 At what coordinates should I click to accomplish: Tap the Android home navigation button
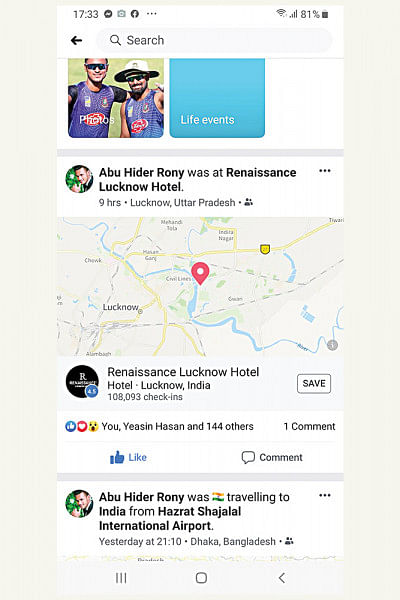coord(201,578)
